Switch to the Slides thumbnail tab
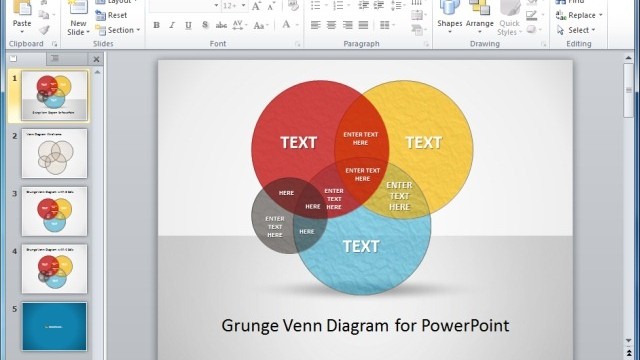This screenshot has width=640, height=360. coord(27,59)
